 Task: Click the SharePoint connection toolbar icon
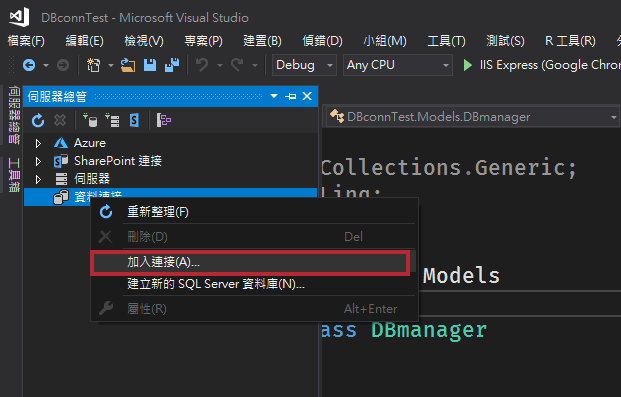134,120
